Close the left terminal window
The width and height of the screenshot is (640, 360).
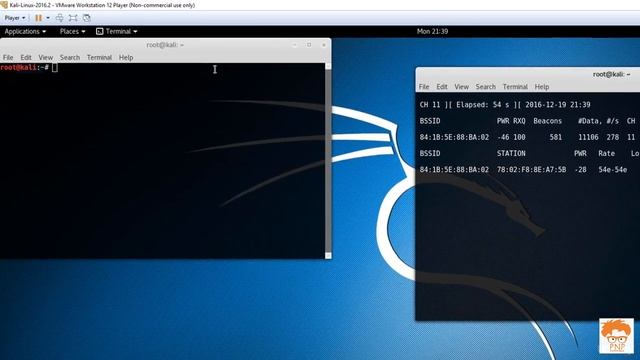tap(324, 45)
